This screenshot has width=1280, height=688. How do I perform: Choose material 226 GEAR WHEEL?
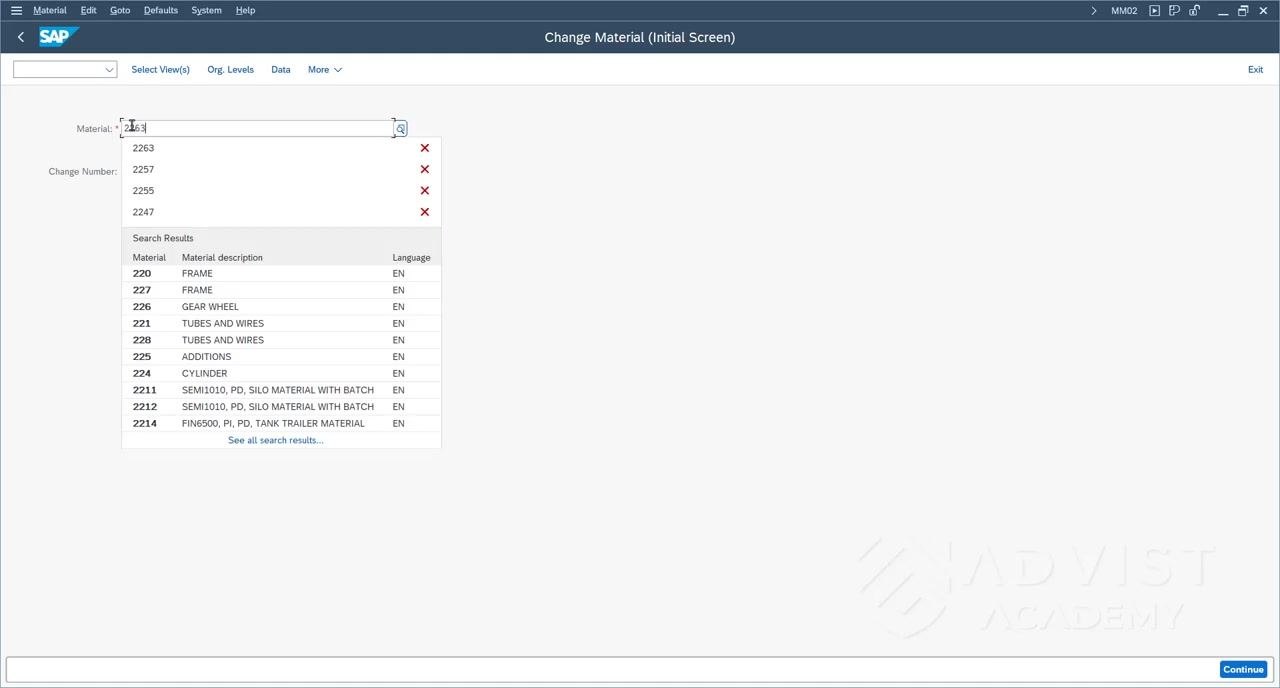[281, 307]
